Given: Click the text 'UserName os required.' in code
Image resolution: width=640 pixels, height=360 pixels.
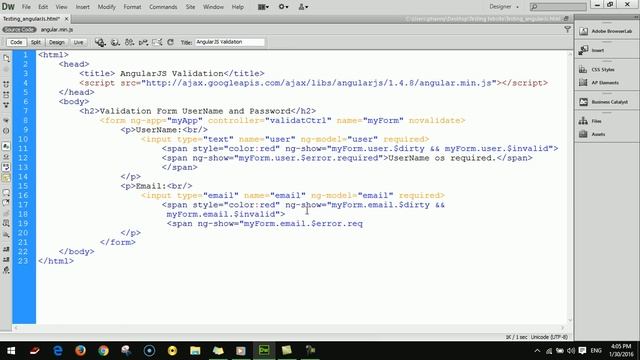Looking at the screenshot, I should [x=442, y=158].
